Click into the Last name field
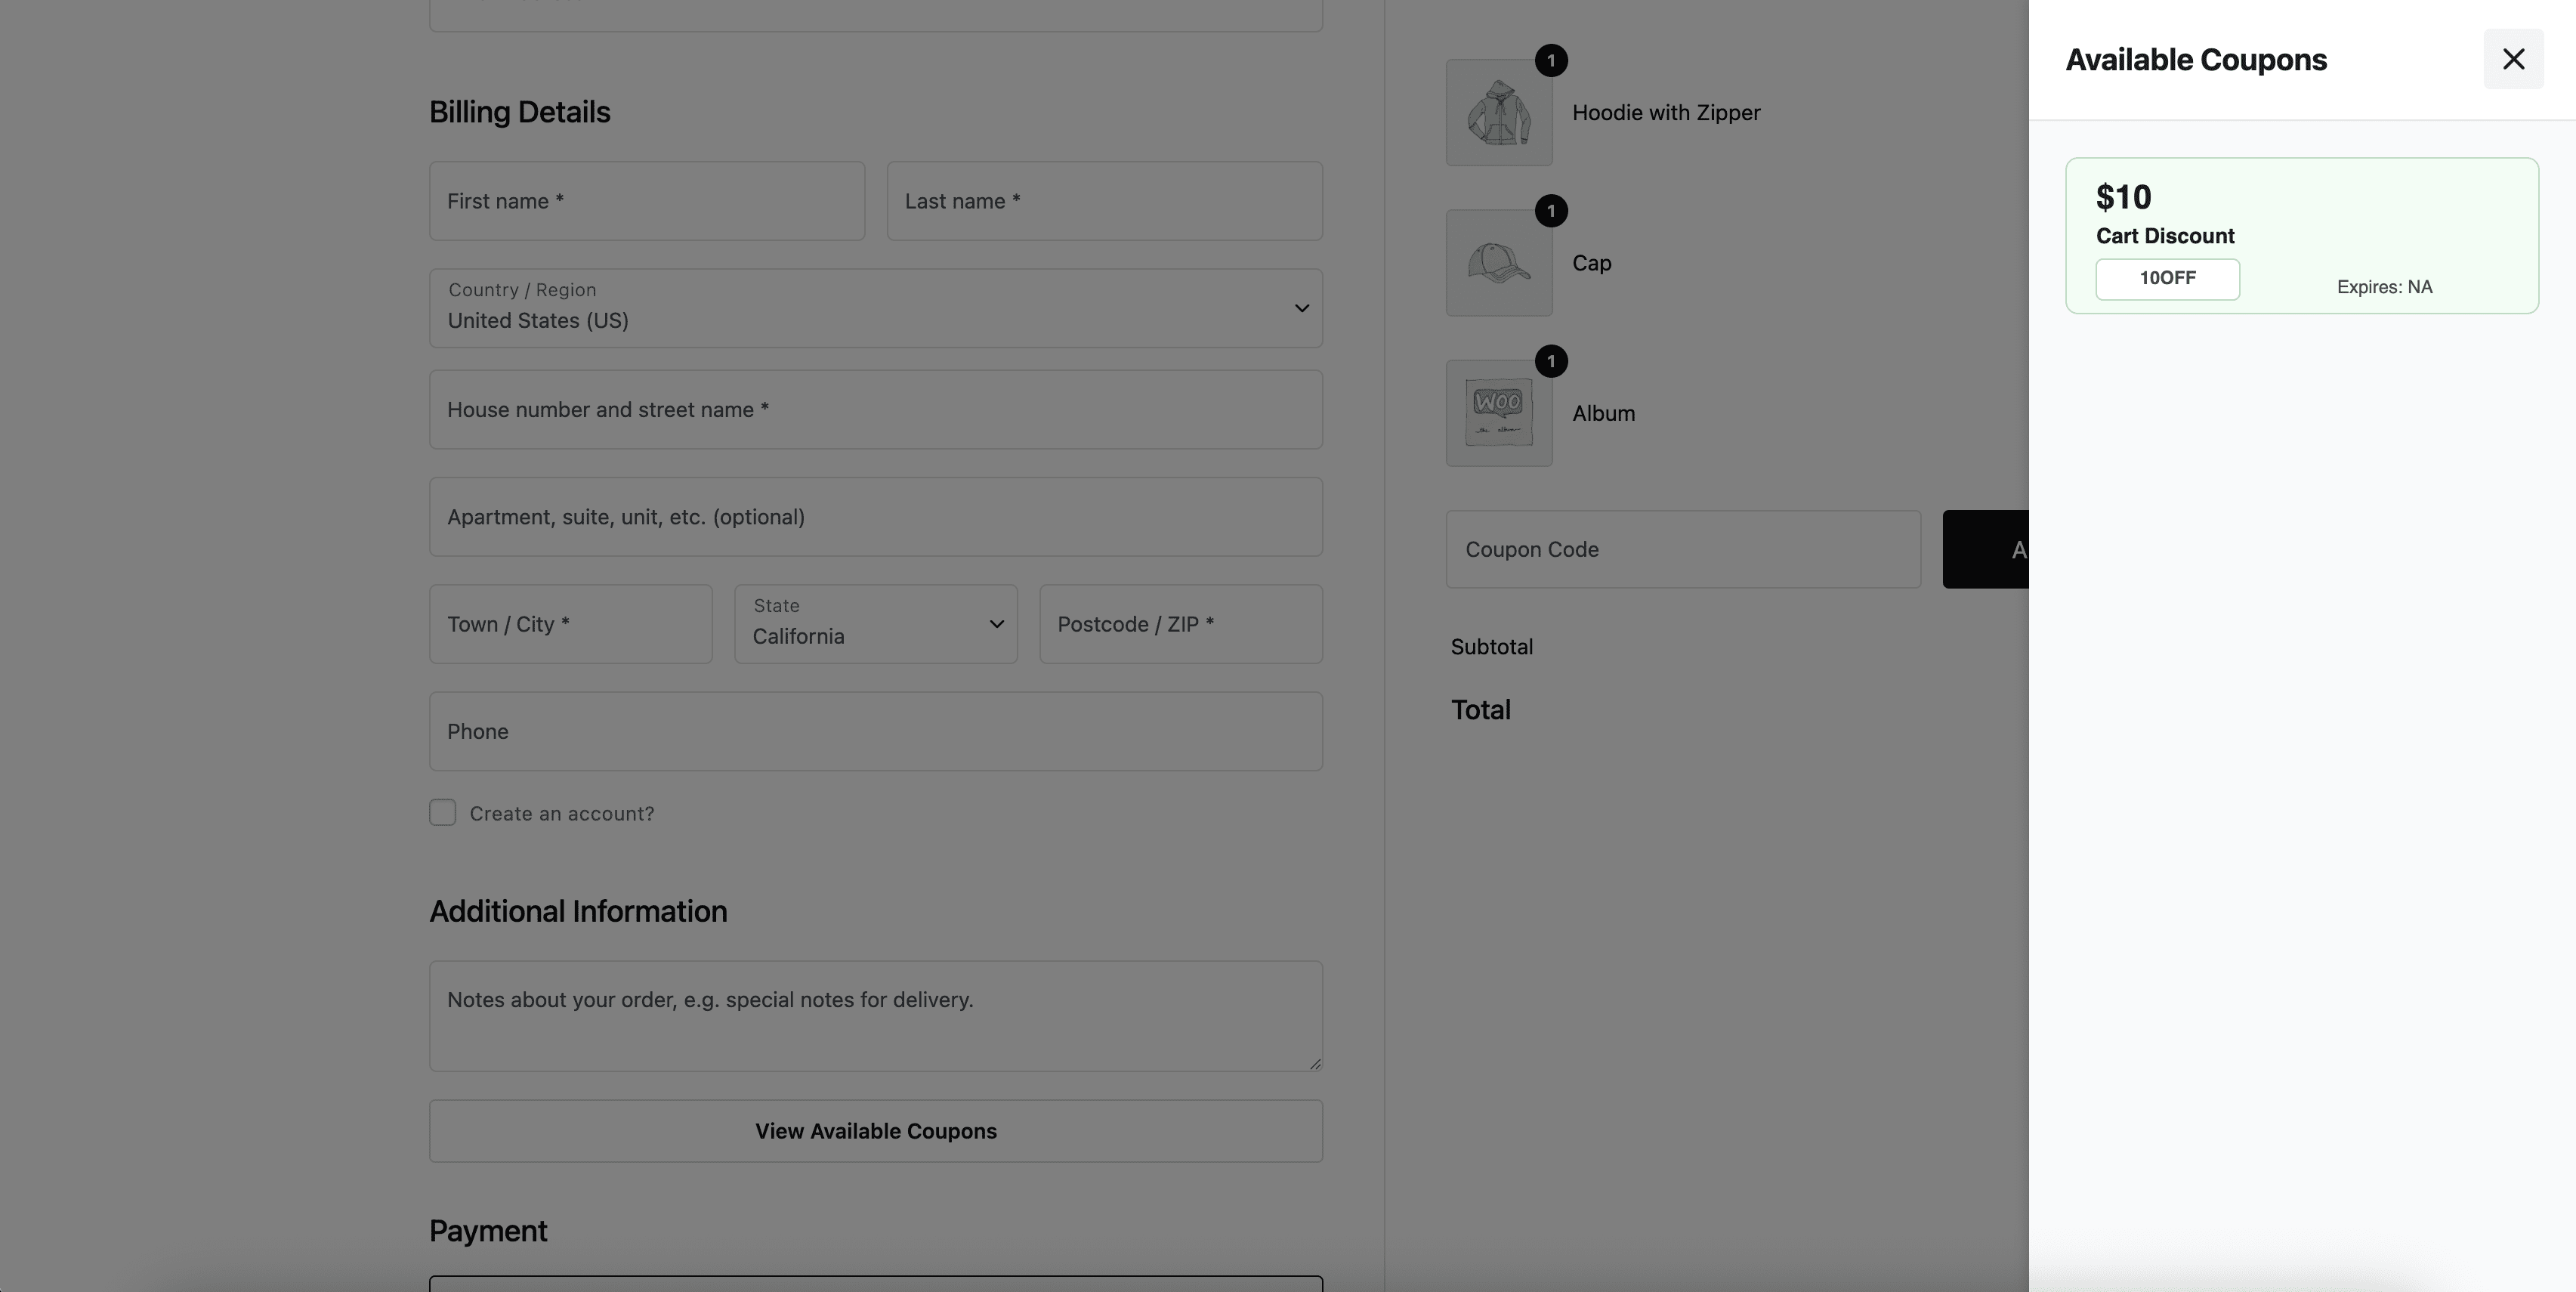The width and height of the screenshot is (2576, 1292). pos(1104,201)
